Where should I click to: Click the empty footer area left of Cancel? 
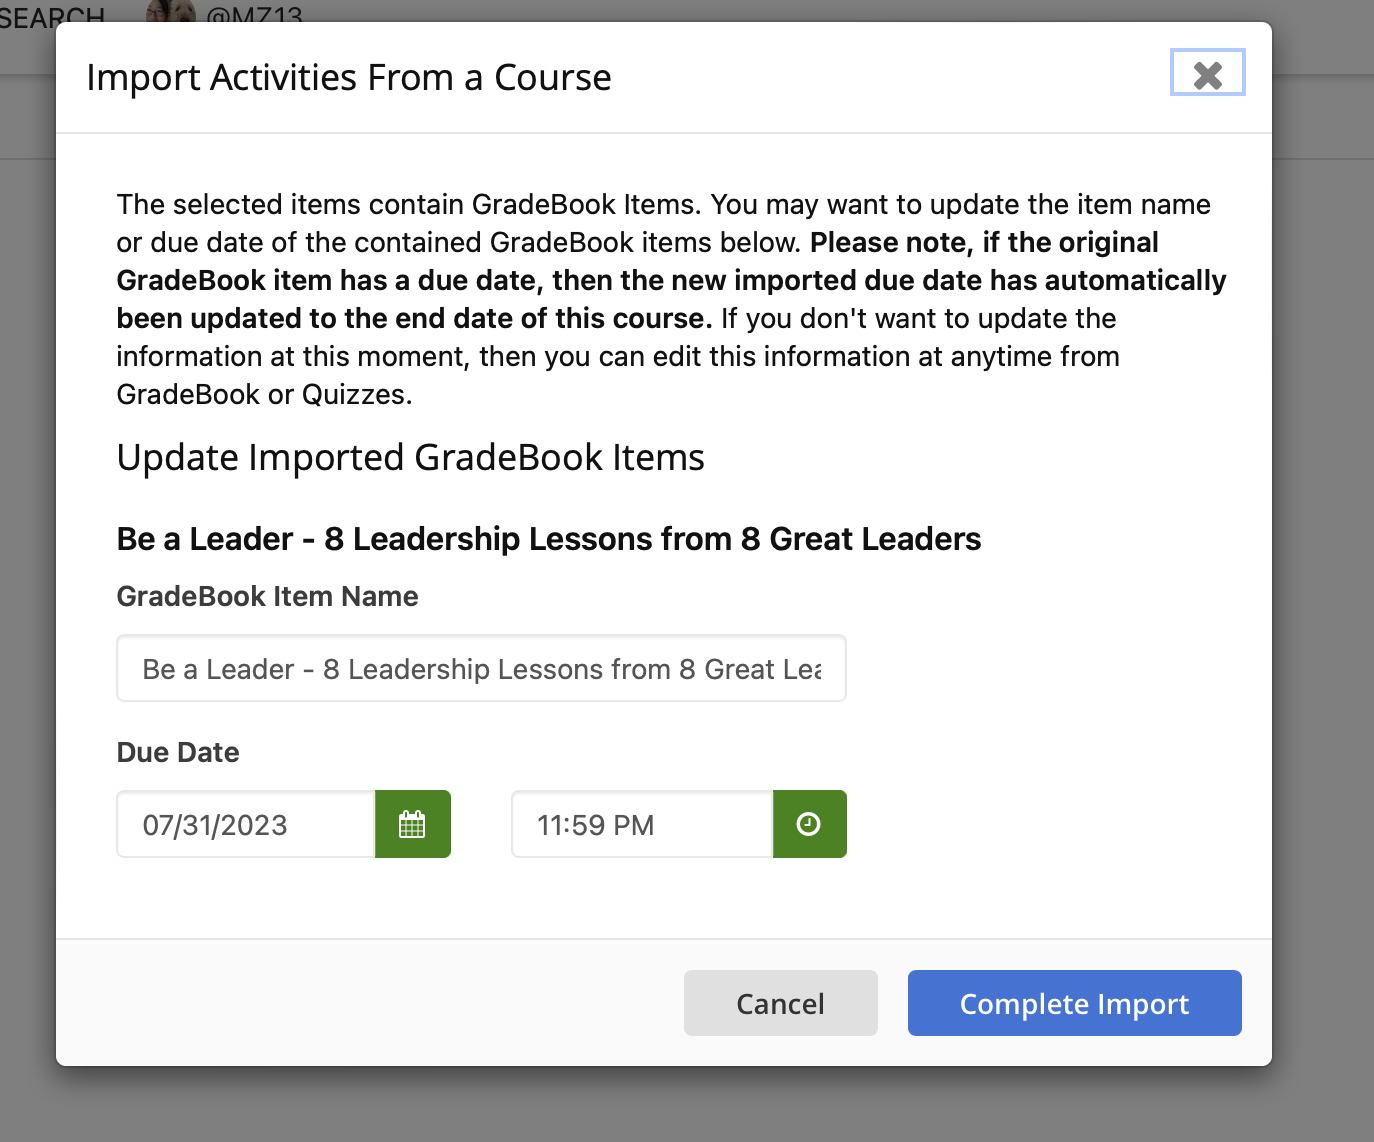coord(370,1003)
